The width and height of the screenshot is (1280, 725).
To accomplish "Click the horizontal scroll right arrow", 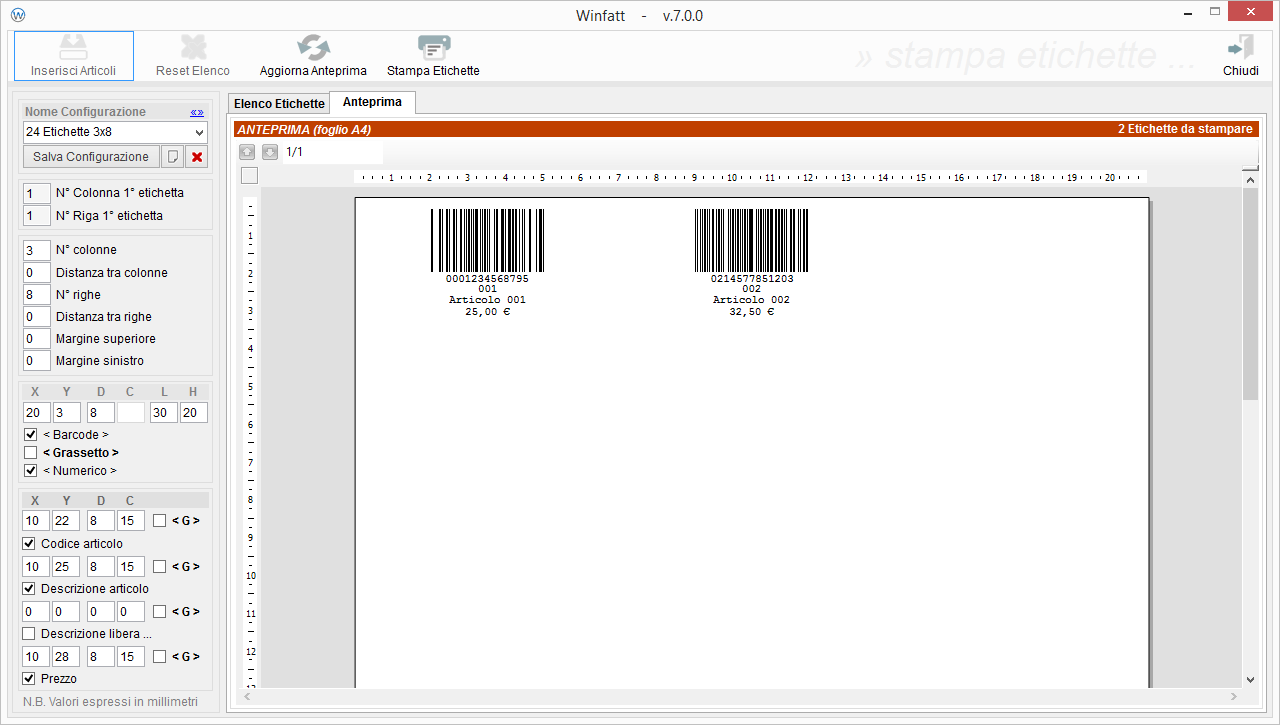I will click(x=1234, y=696).
